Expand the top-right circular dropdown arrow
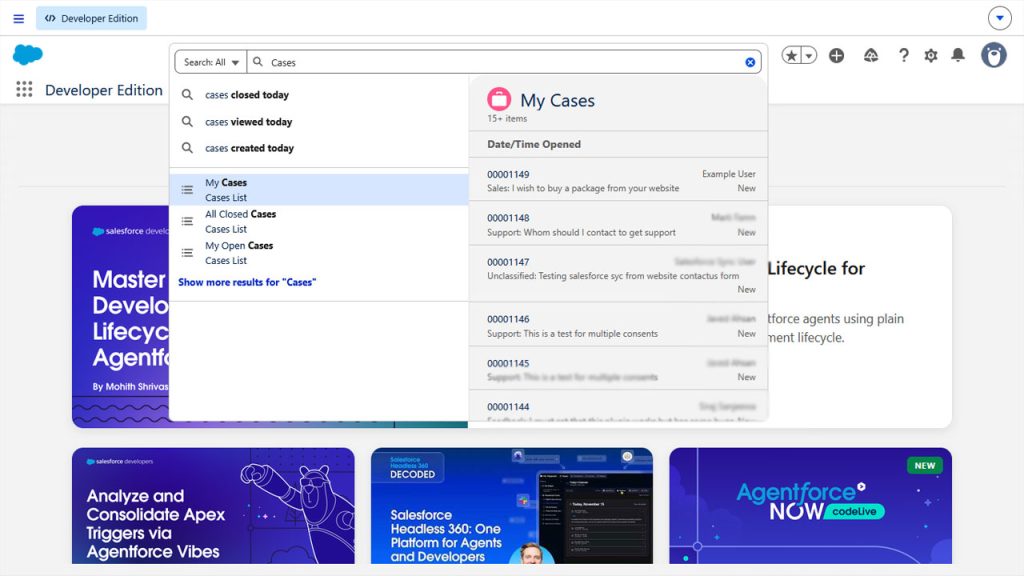Screen dimensions: 1024x576 coord(999,18)
